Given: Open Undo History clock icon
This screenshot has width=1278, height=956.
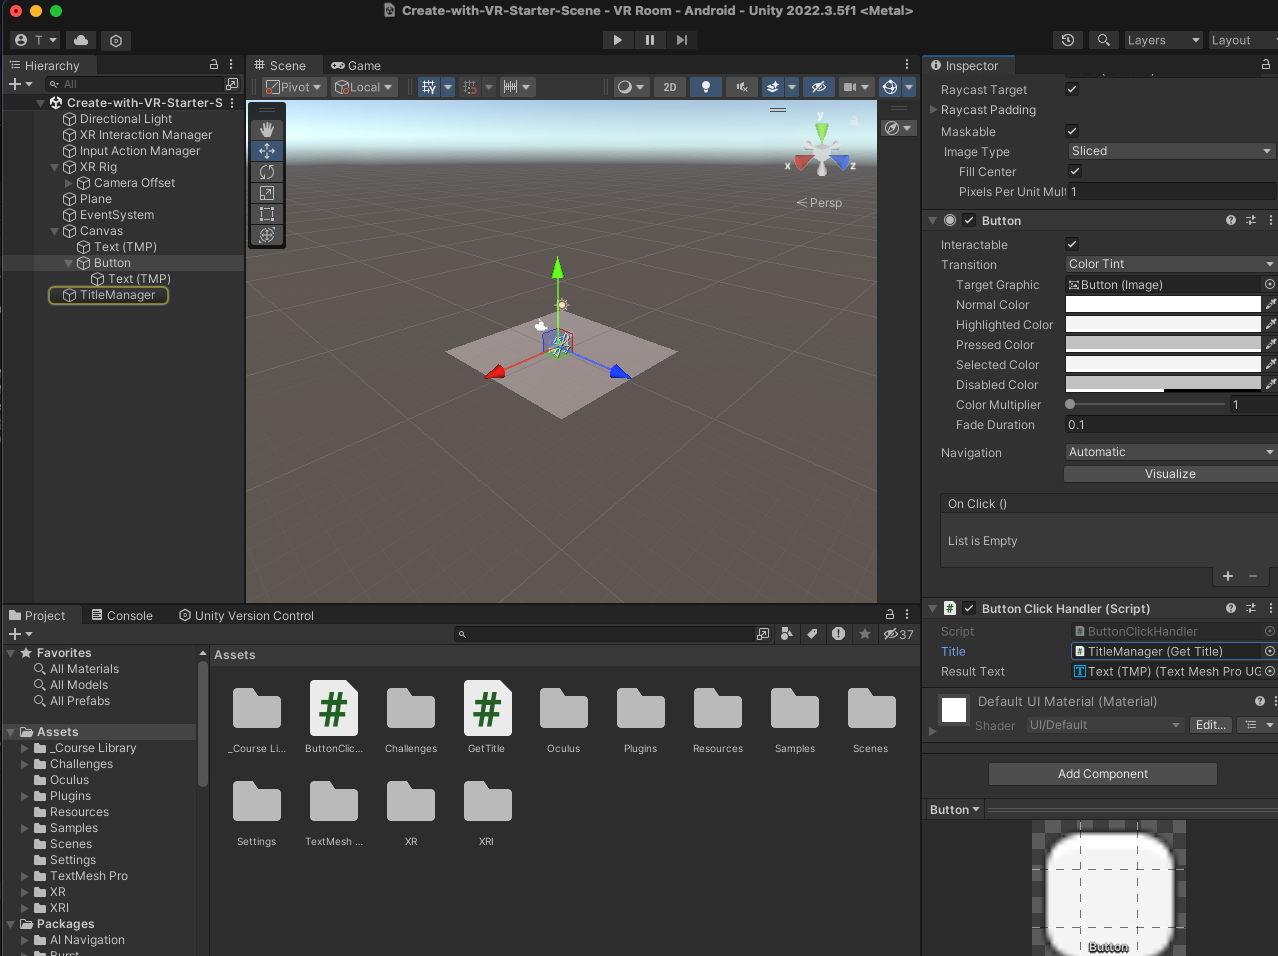Looking at the screenshot, I should (x=1068, y=40).
